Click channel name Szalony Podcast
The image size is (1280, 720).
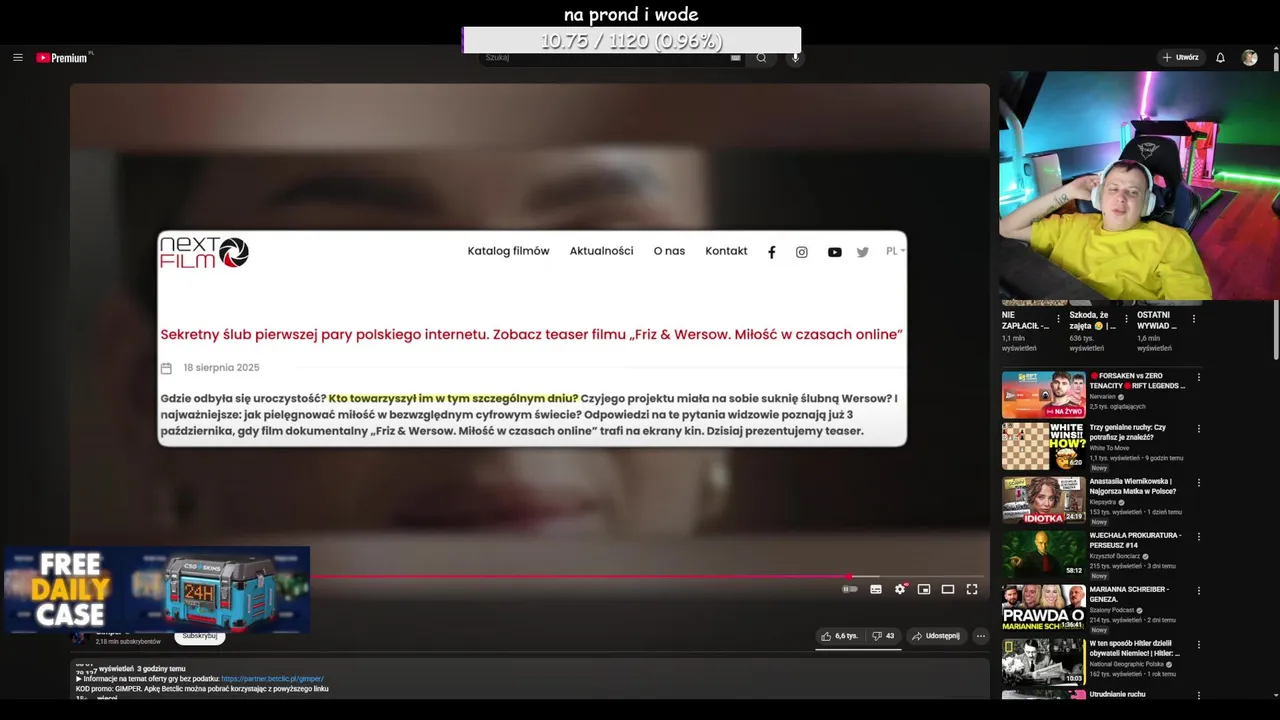click(x=1112, y=610)
